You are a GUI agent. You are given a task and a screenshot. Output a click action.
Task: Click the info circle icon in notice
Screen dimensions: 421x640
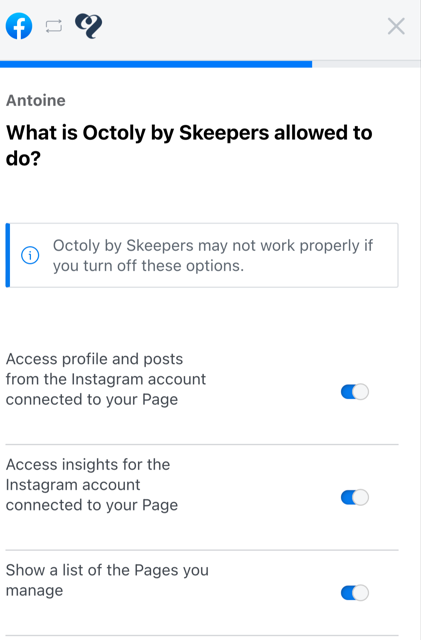30,256
